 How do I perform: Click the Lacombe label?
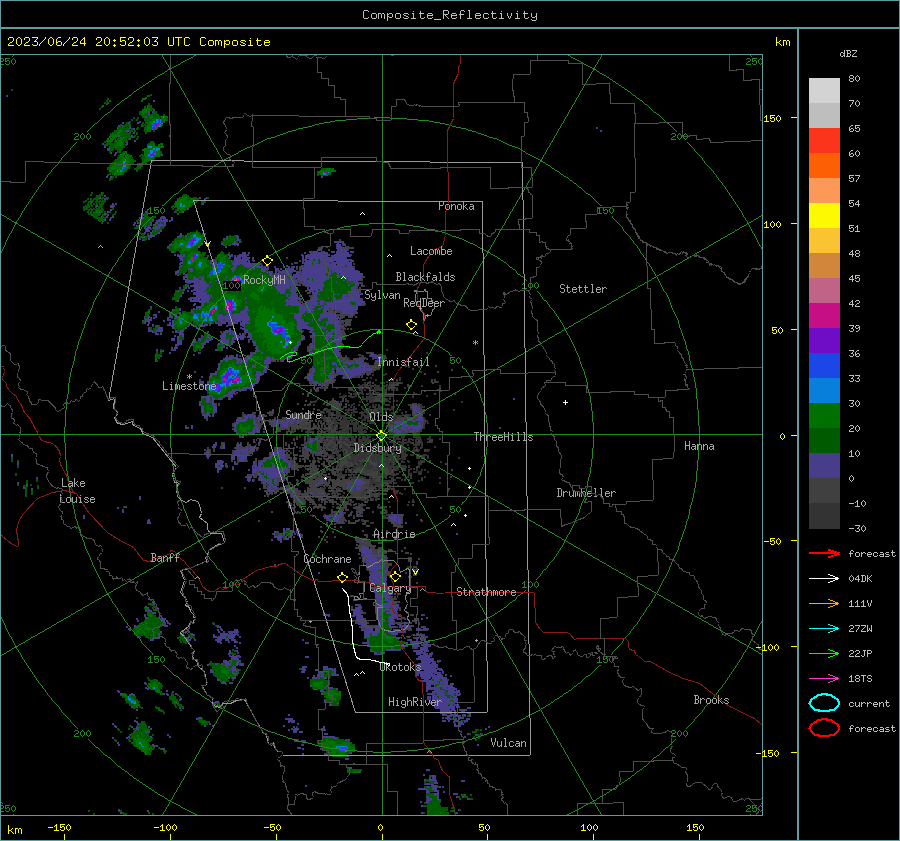[431, 251]
